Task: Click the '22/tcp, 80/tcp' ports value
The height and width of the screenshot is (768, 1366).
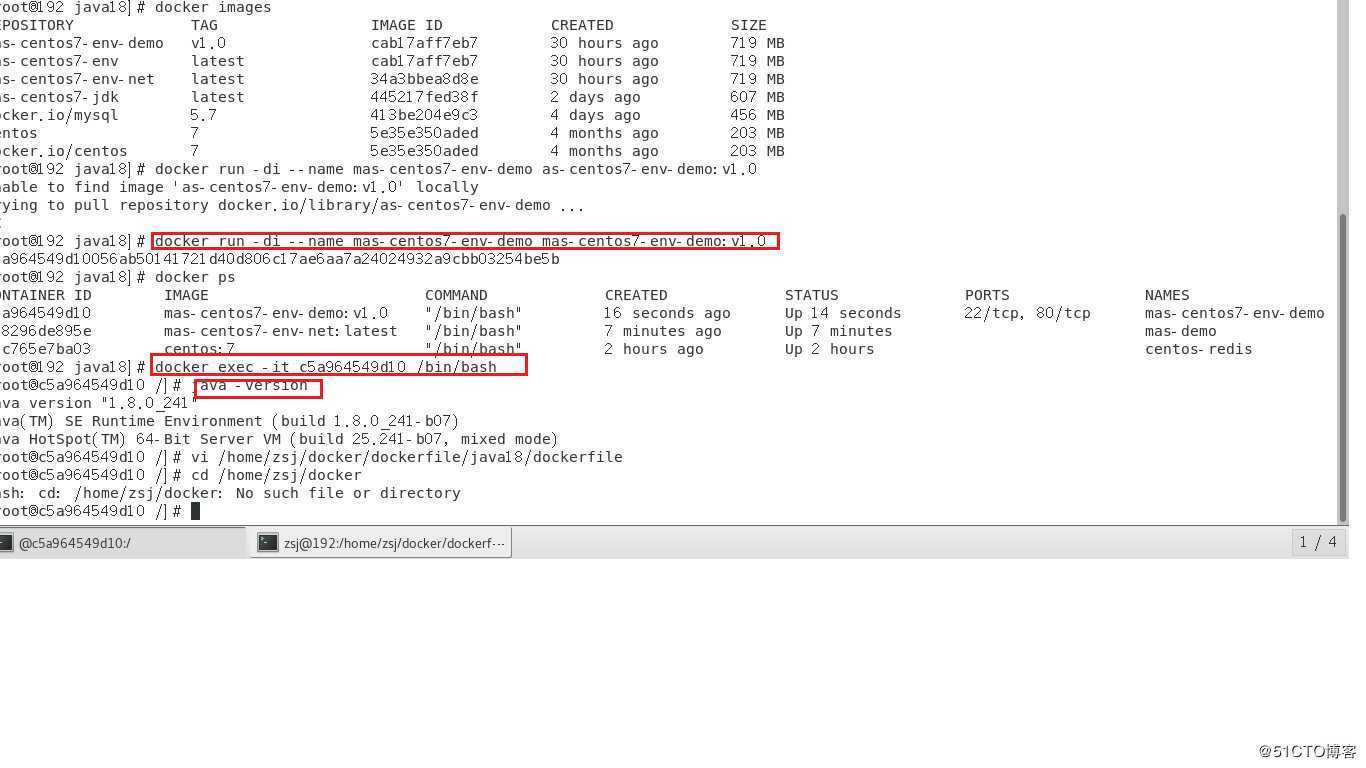Action: [x=1028, y=313]
